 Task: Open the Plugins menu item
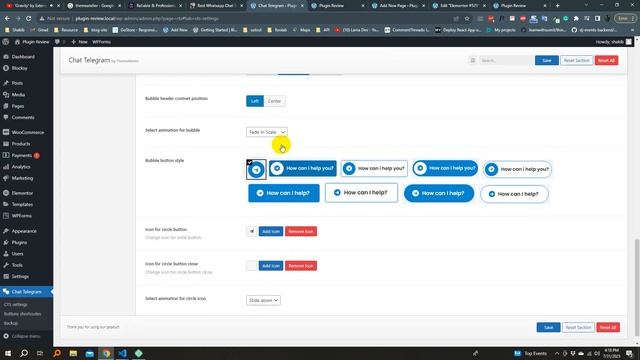[x=19, y=242]
